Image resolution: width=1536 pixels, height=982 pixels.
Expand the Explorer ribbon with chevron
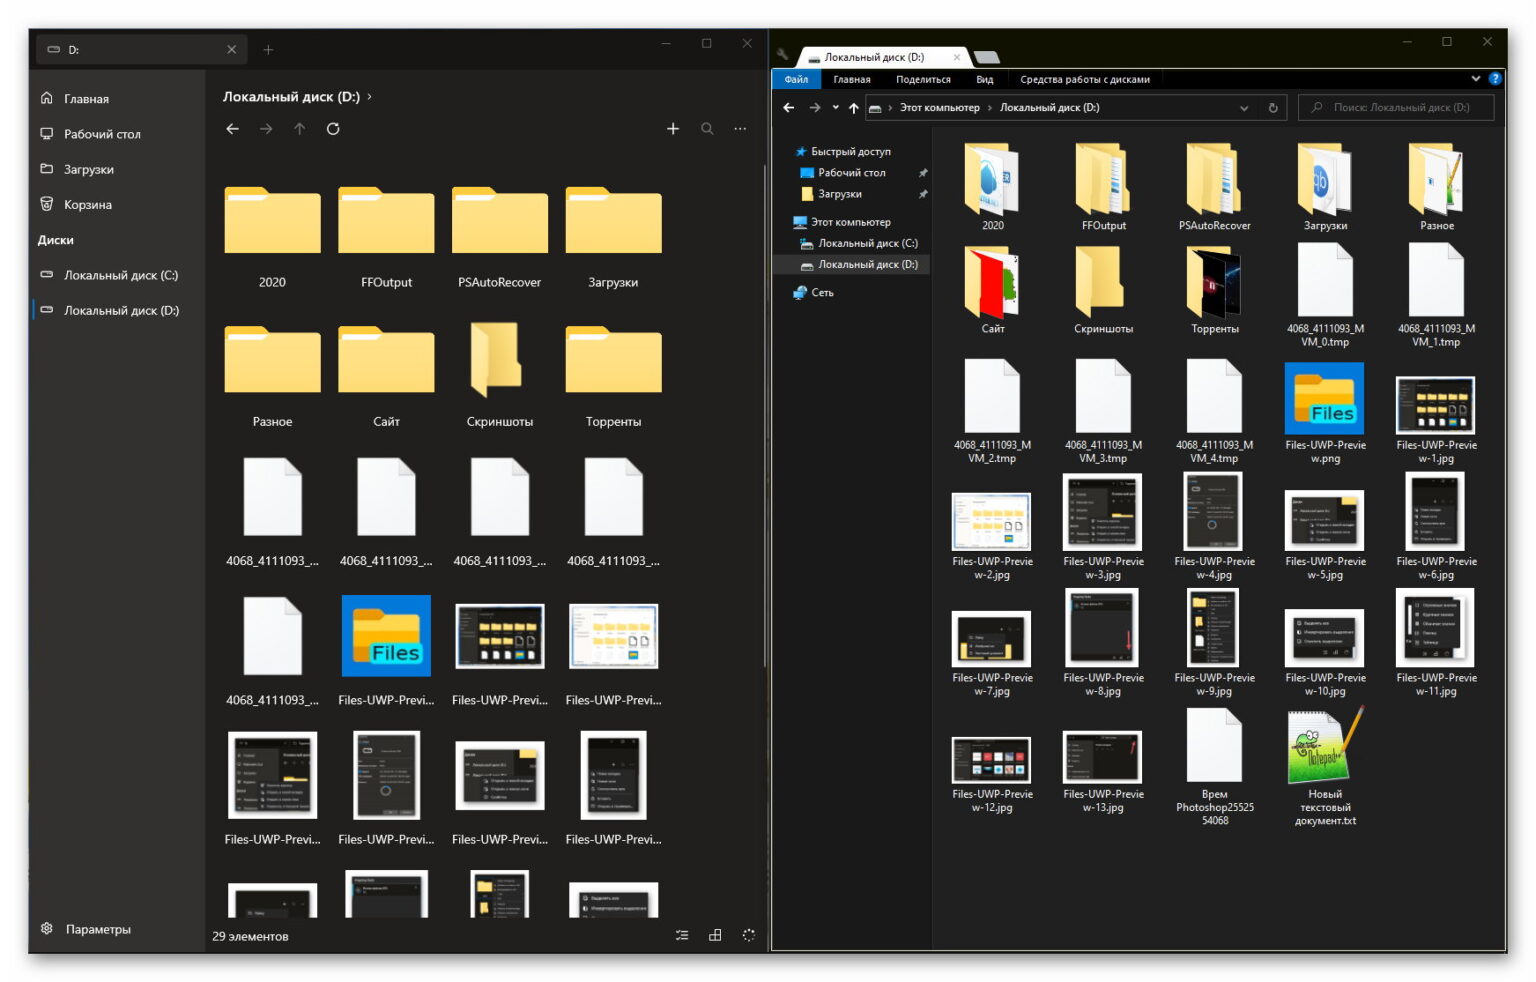(x=1475, y=78)
